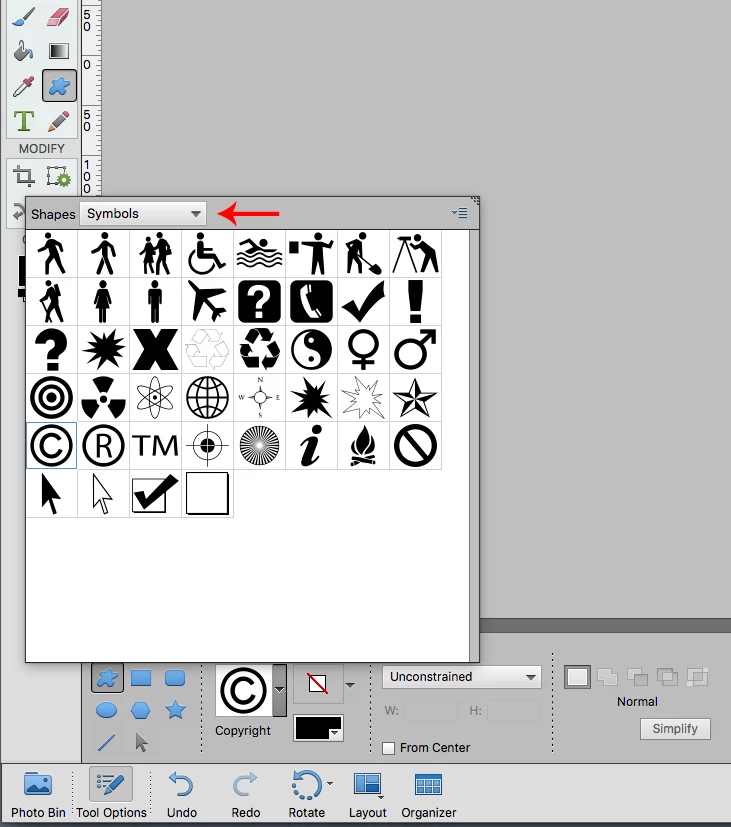Pick Rounded Rectangle tool in Tool Options
The image size is (731, 827).
[175, 678]
